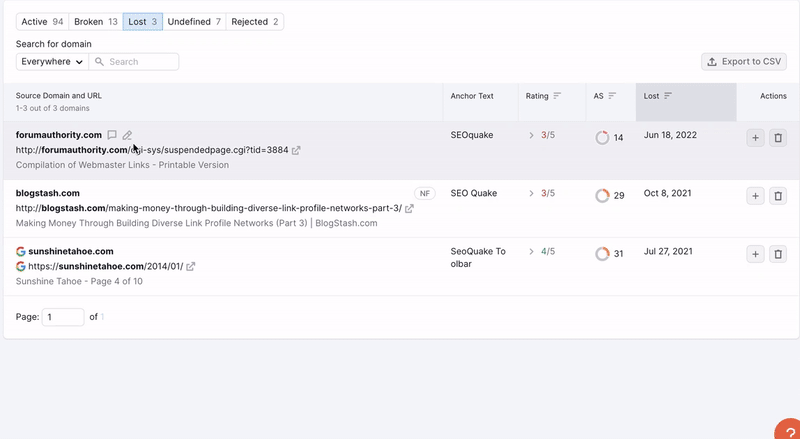
Task: Open forumauthority.com URL external link icon
Action: (x=296, y=150)
